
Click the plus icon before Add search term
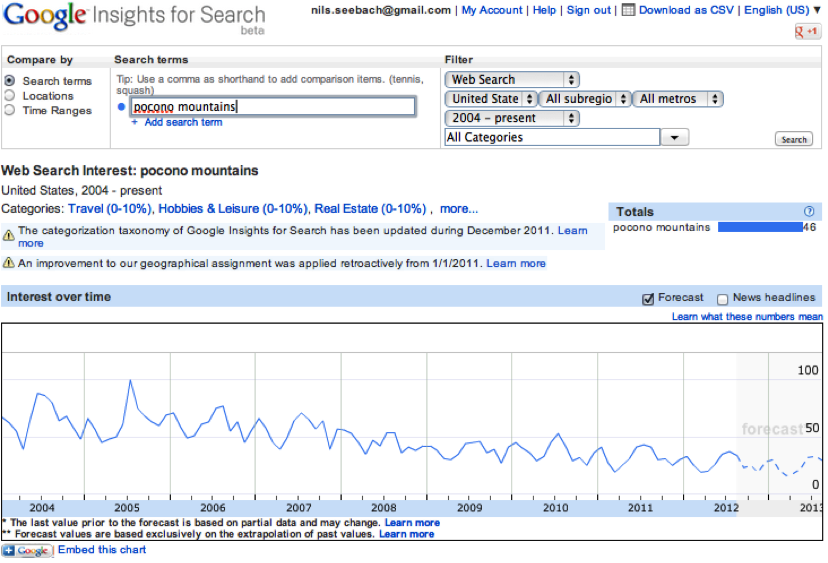point(135,122)
